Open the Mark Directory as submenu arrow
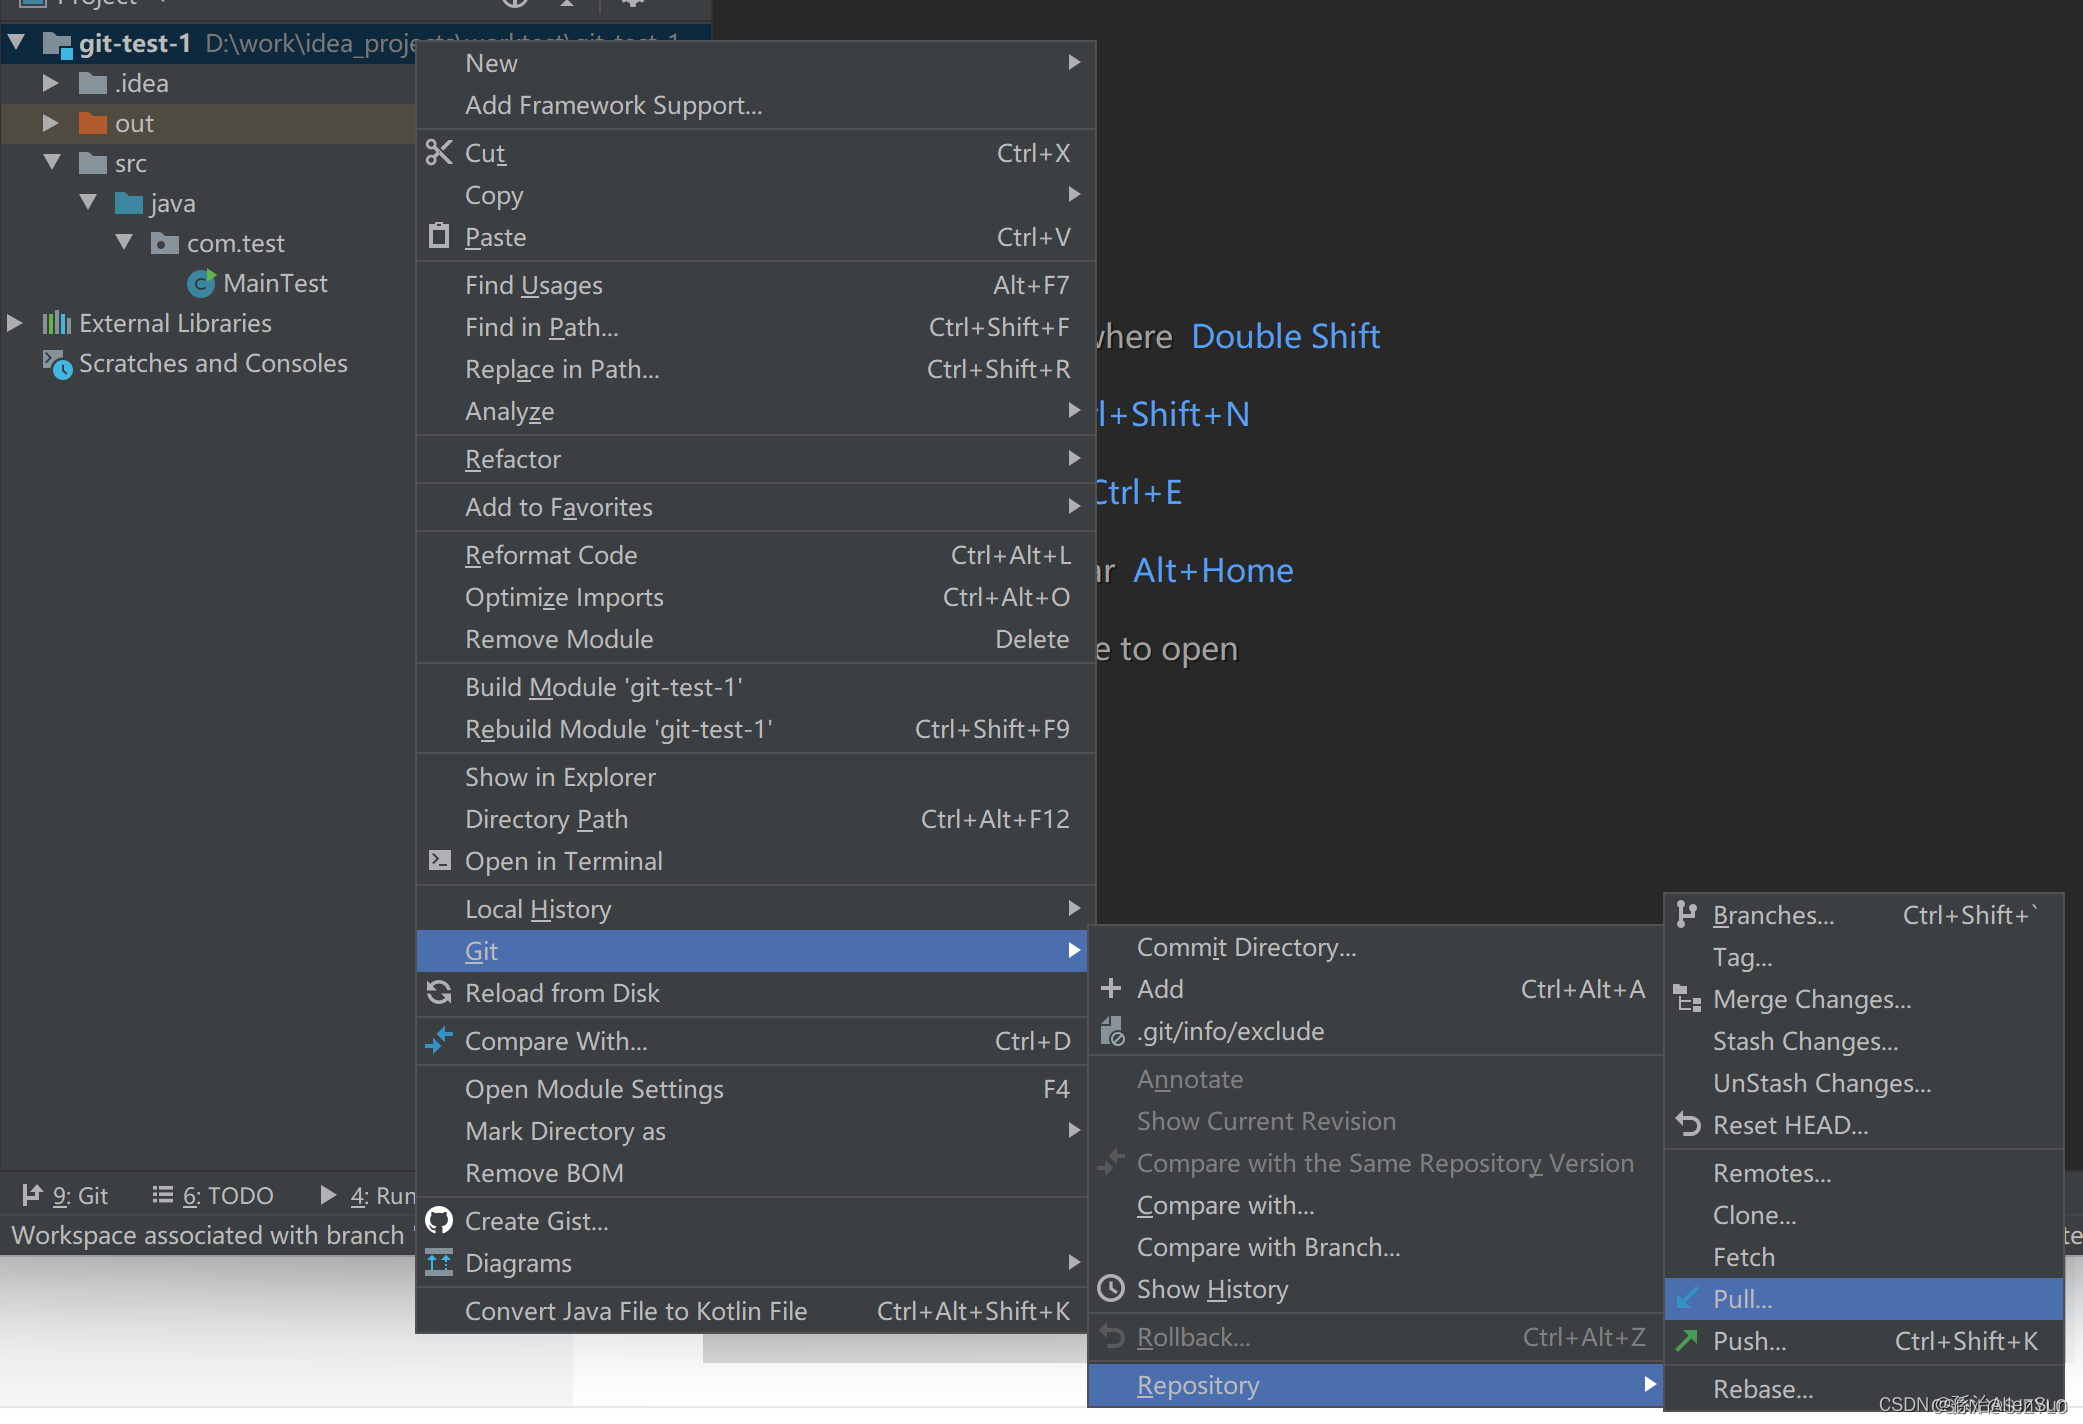The width and height of the screenshot is (2083, 1424). [x=1074, y=1130]
